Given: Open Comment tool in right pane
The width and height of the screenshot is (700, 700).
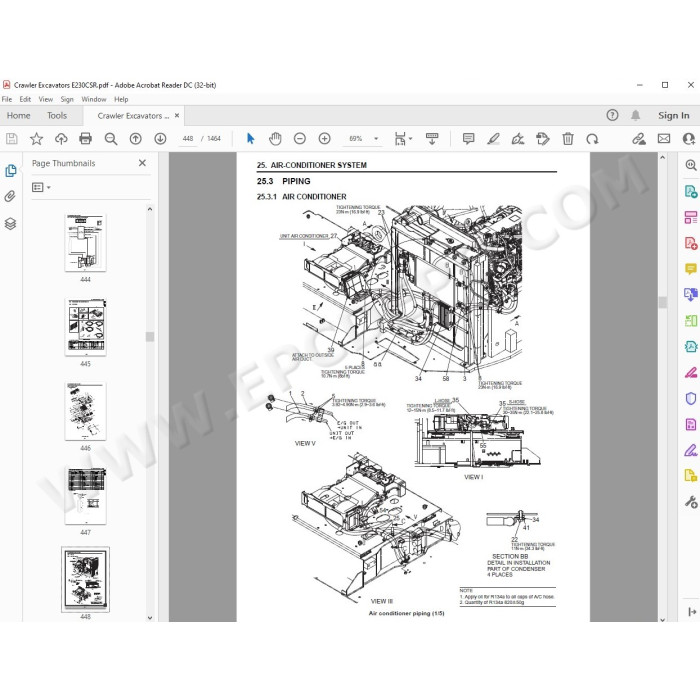Looking at the screenshot, I should click(x=691, y=269).
